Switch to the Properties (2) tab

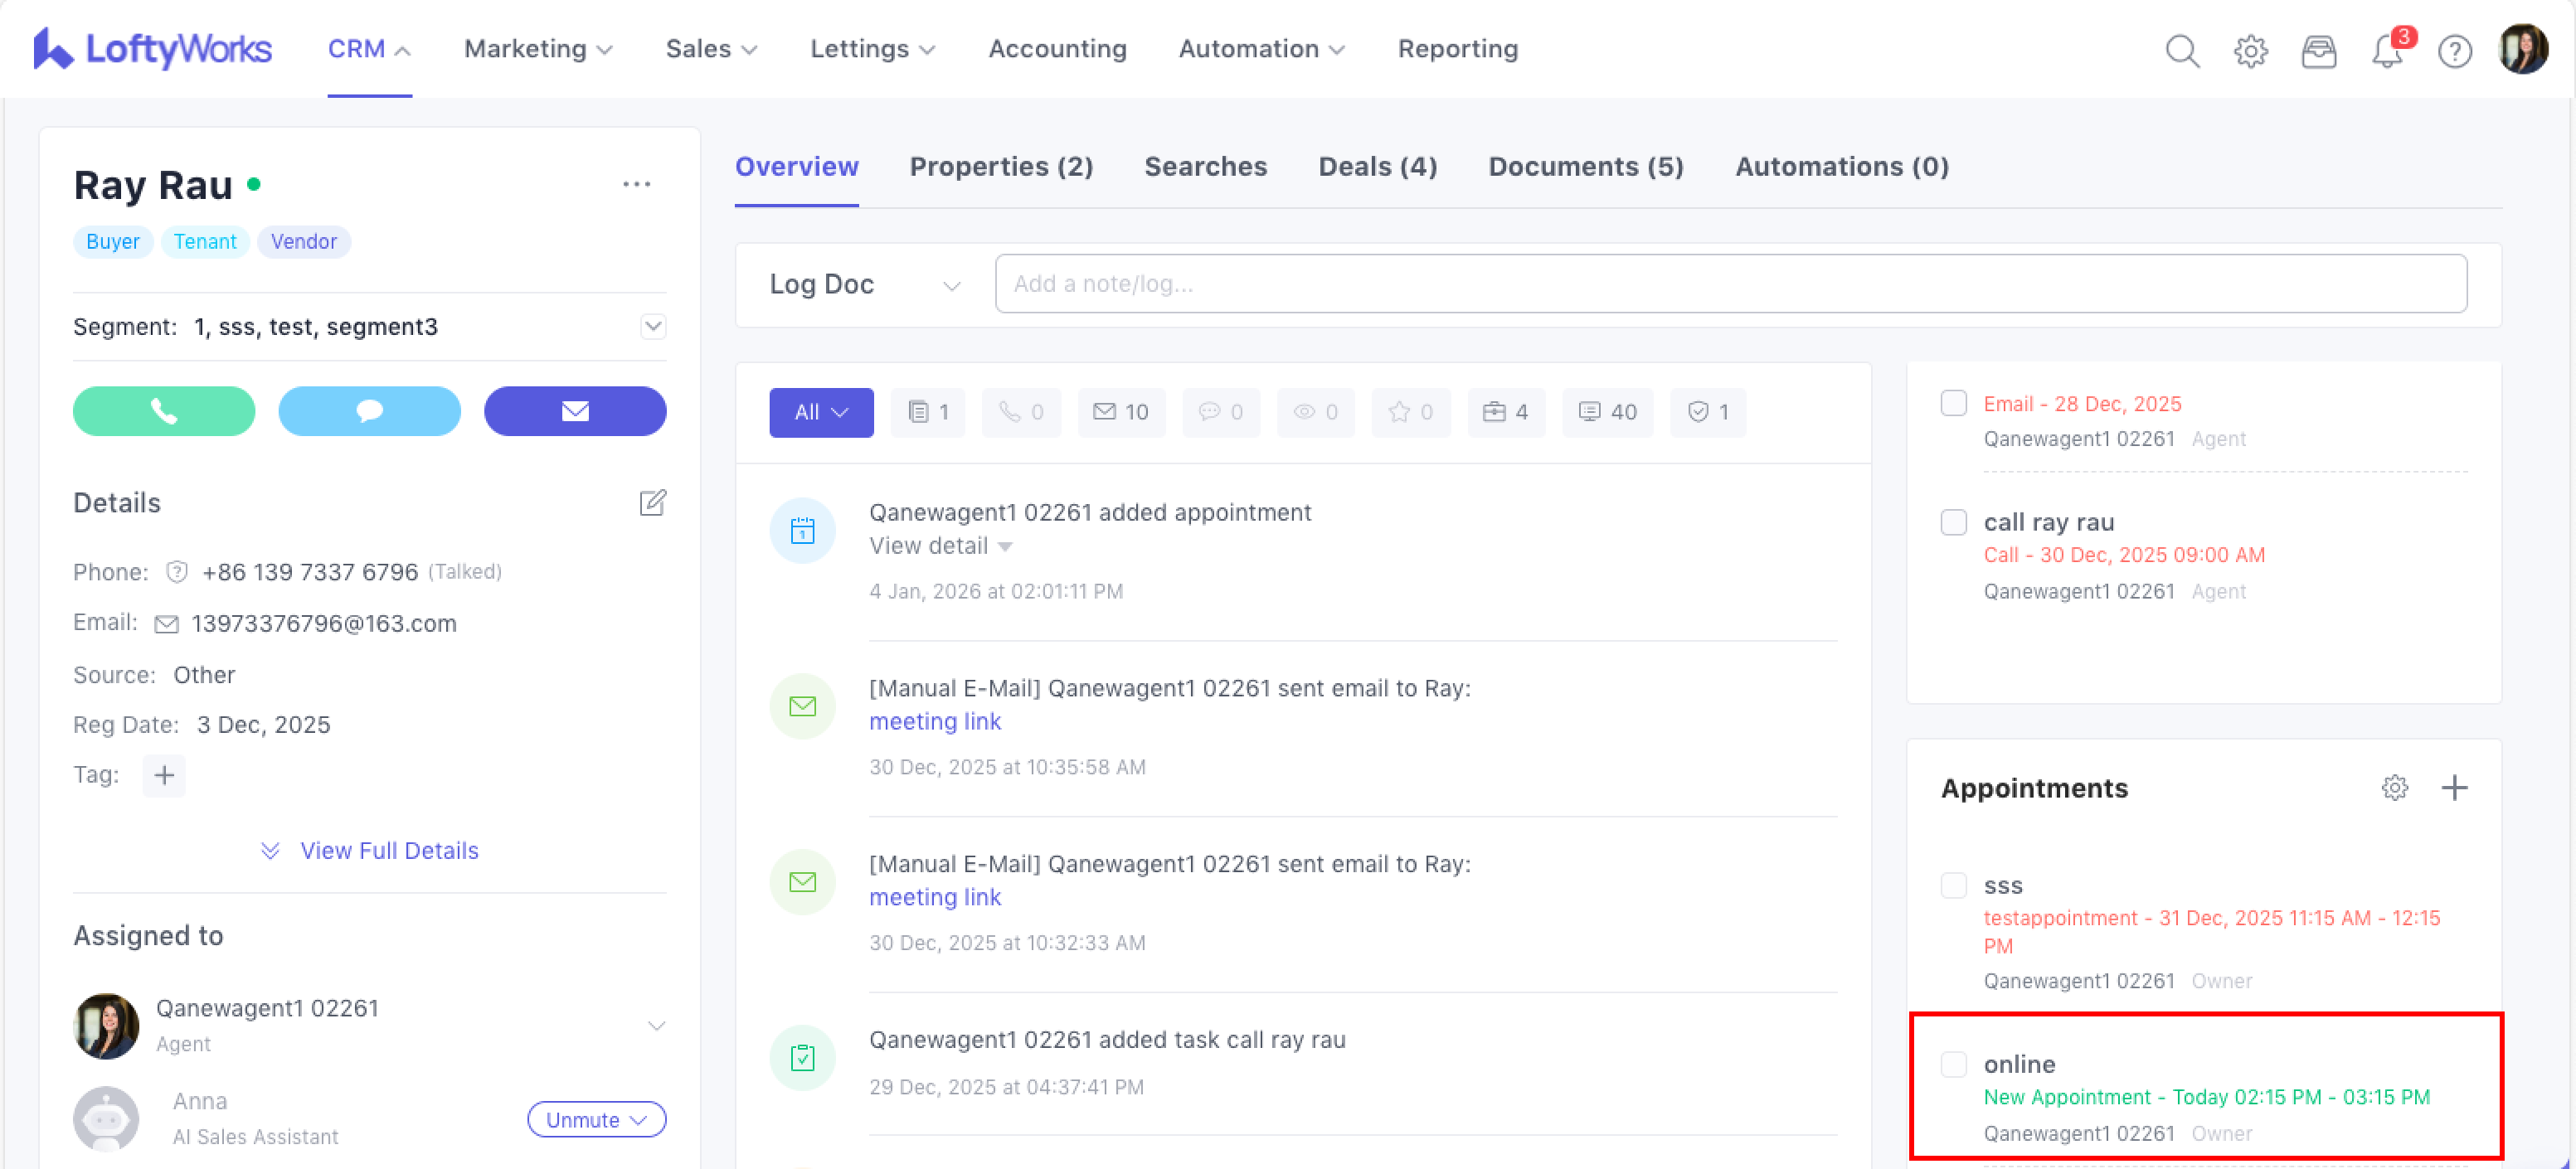pyautogui.click(x=1001, y=167)
